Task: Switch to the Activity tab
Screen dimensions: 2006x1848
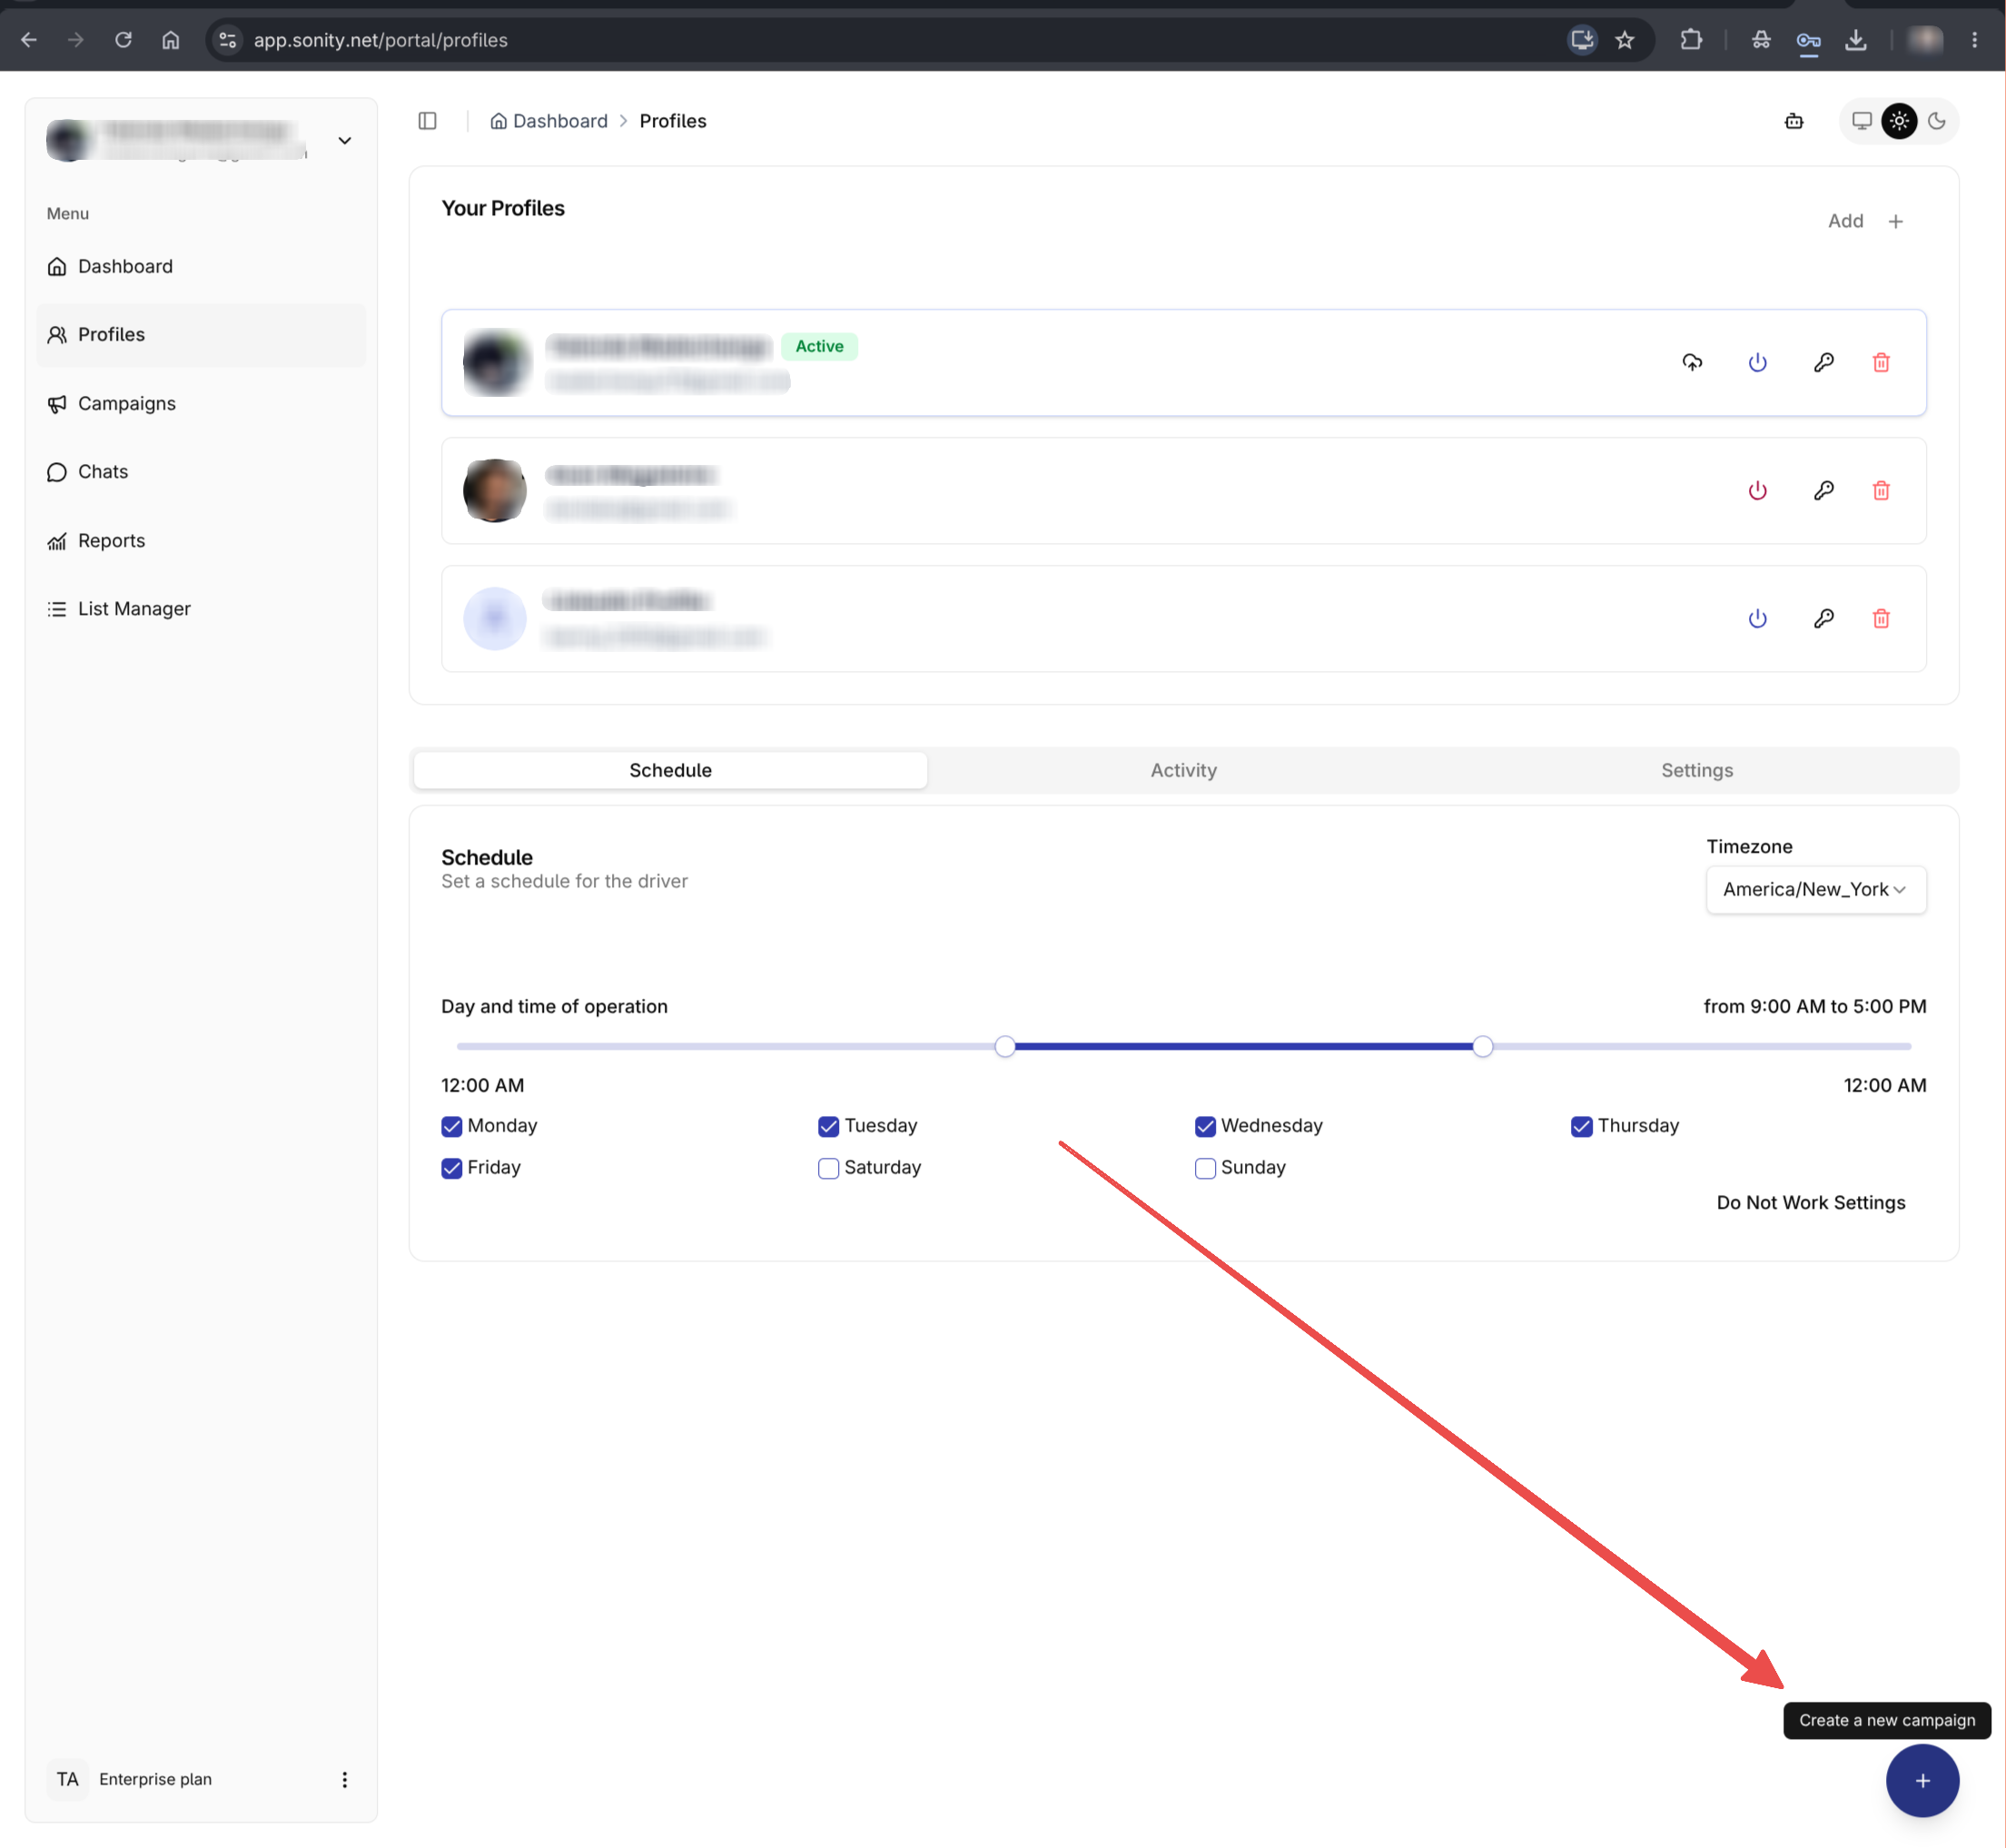Action: coord(1183,770)
